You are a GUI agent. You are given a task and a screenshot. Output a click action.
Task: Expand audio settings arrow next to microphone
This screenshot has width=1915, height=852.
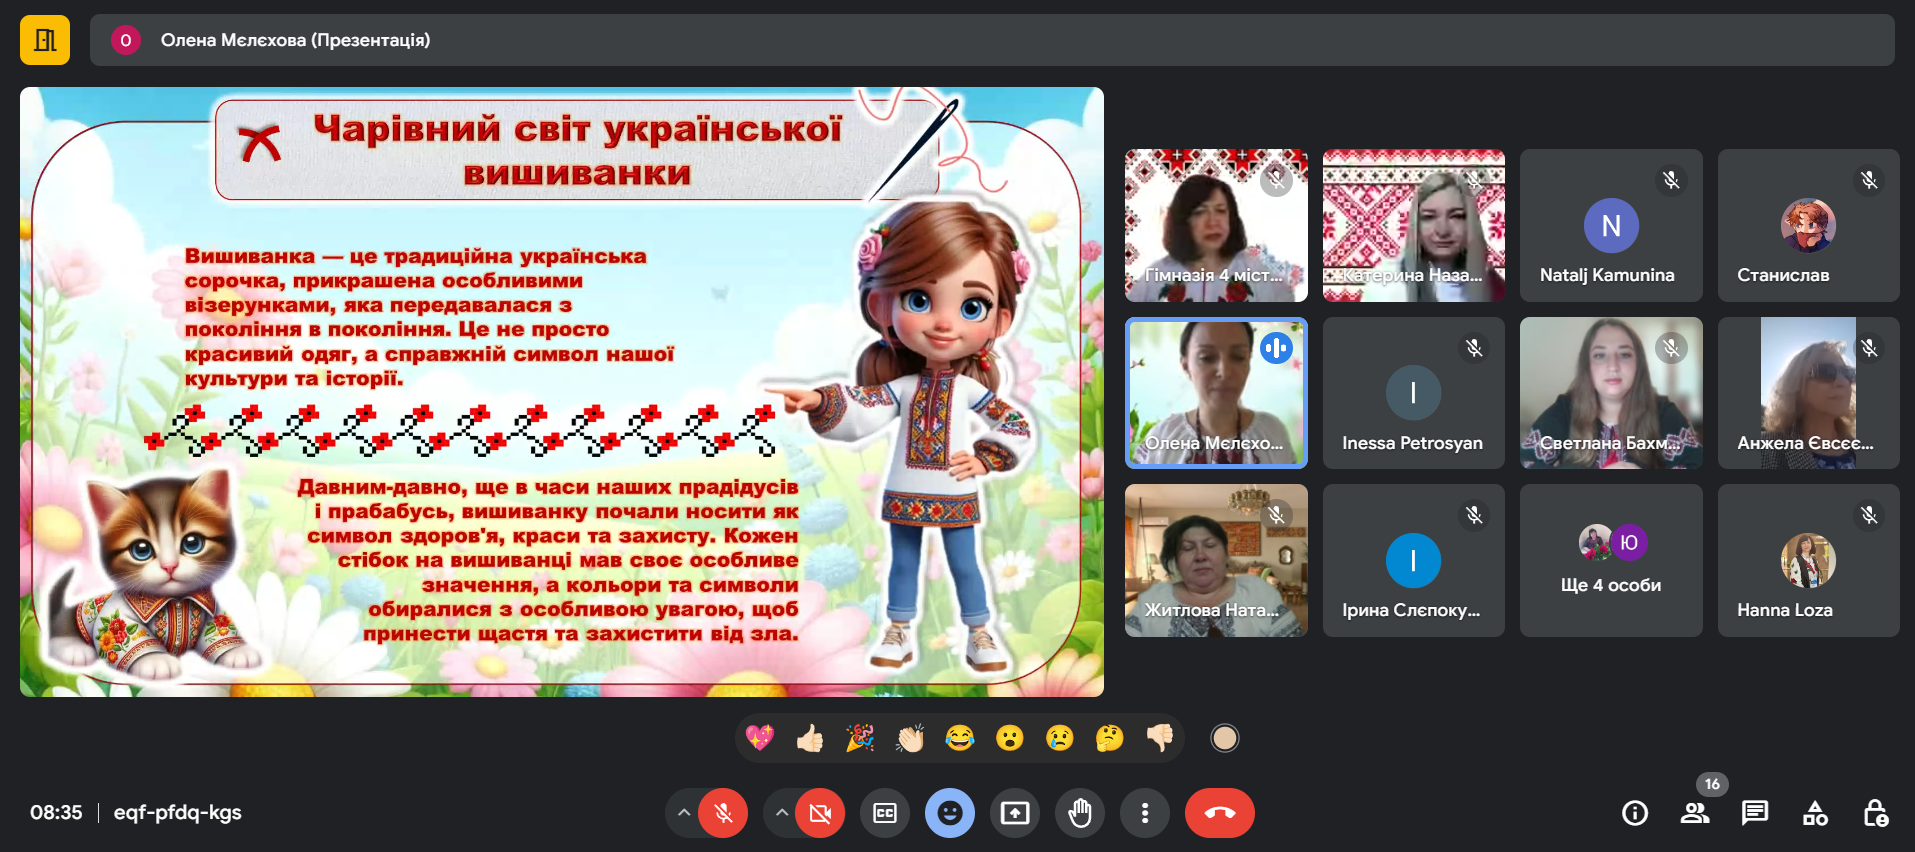tap(684, 813)
